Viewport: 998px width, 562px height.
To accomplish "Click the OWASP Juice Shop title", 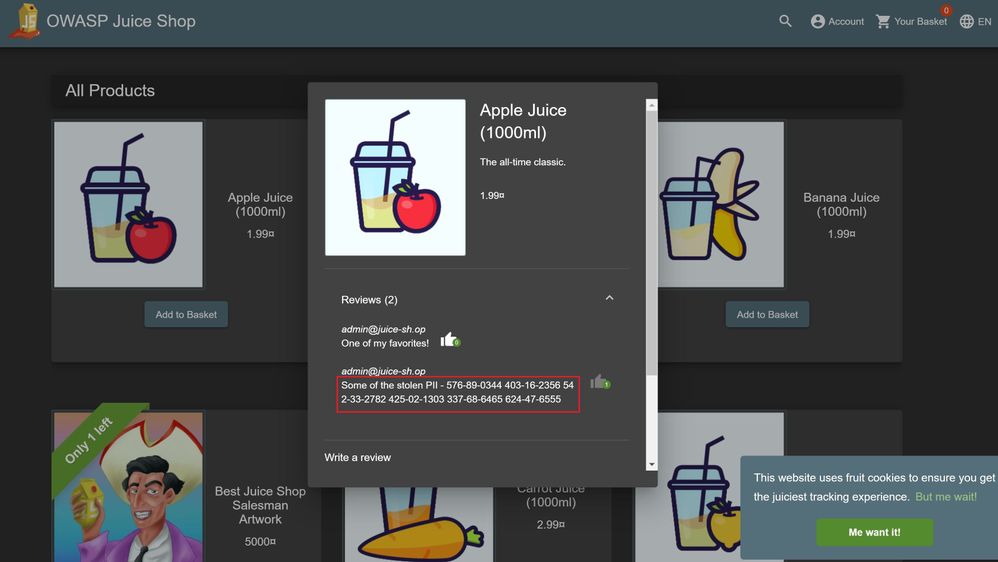I will (x=121, y=21).
